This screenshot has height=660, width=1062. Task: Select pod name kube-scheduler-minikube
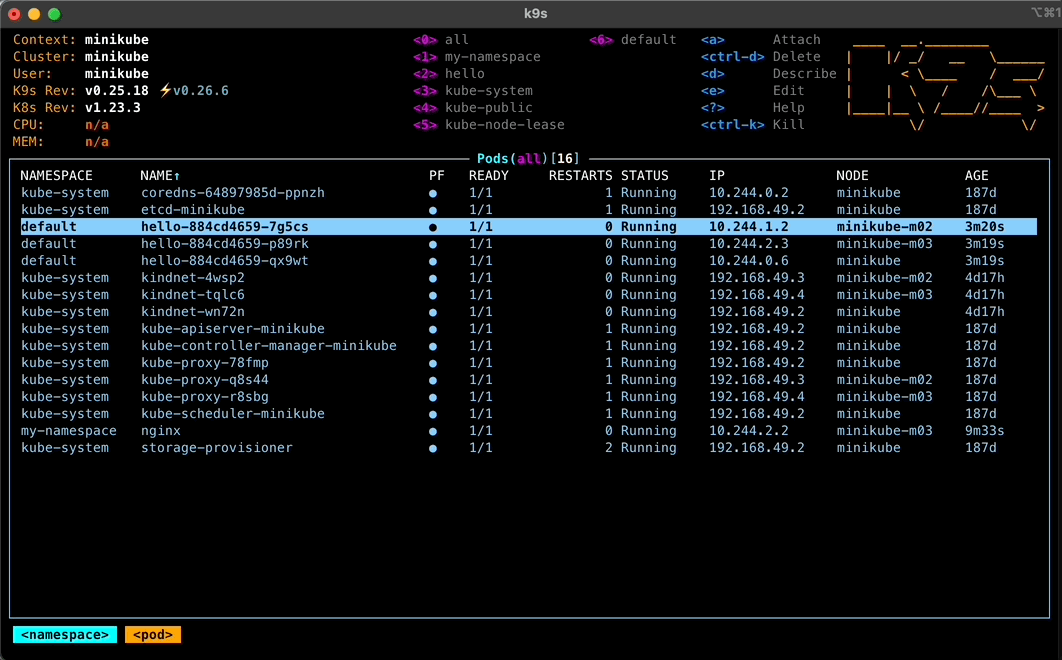coord(232,413)
